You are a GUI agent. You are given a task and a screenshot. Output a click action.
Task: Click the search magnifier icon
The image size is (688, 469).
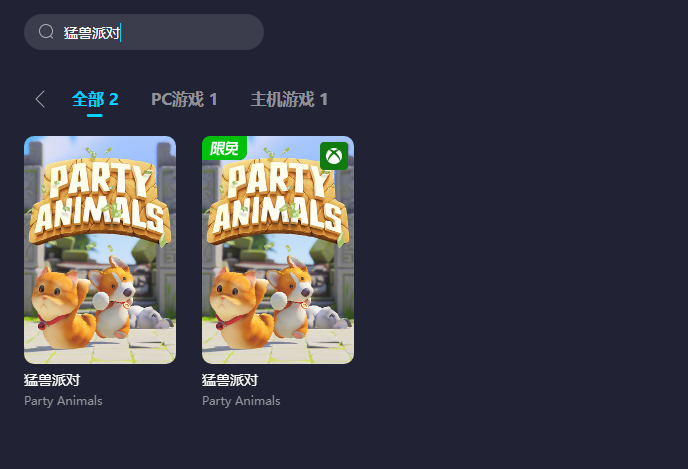tap(46, 32)
